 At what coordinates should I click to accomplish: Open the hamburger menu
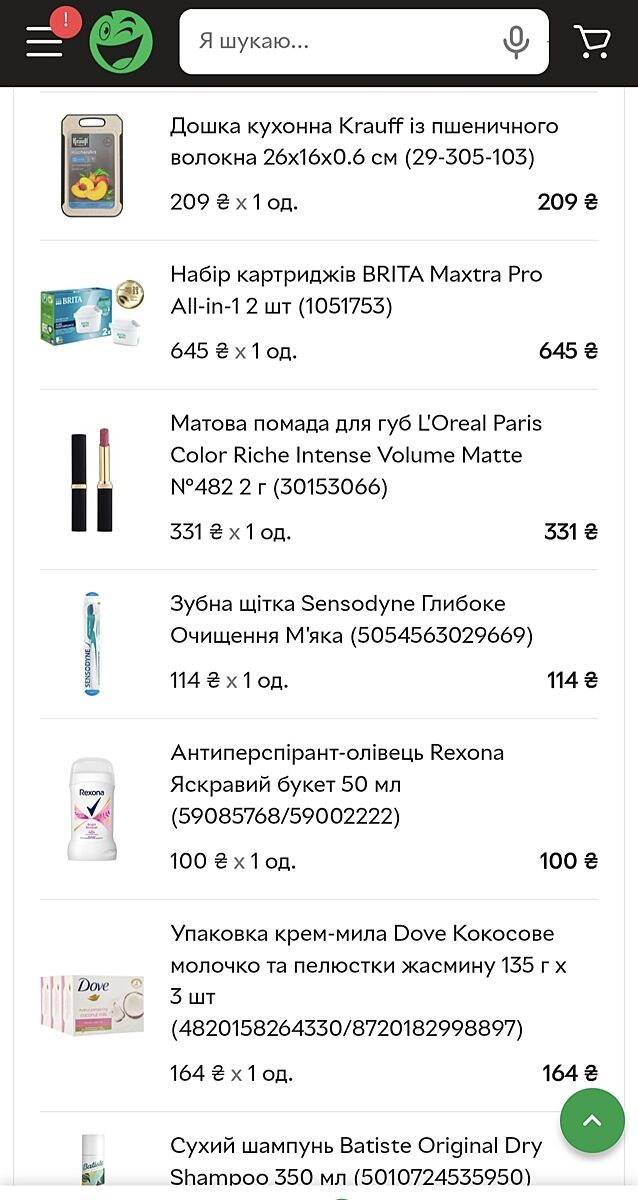(45, 41)
